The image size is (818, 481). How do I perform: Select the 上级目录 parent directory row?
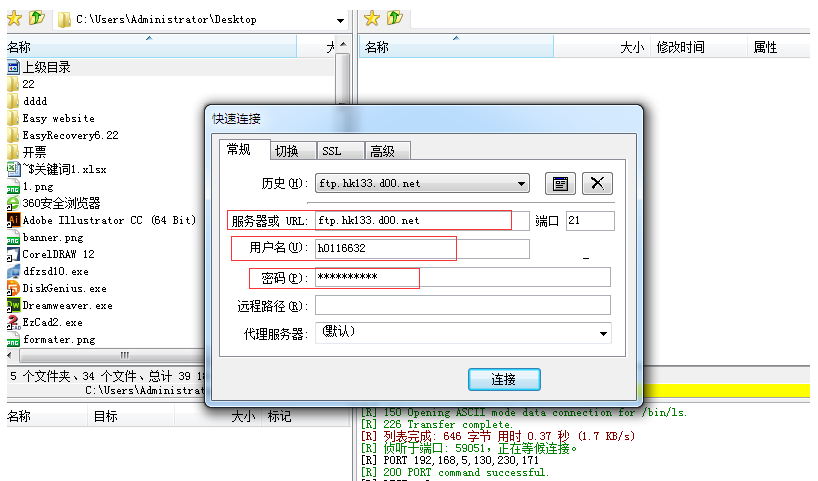coord(171,67)
